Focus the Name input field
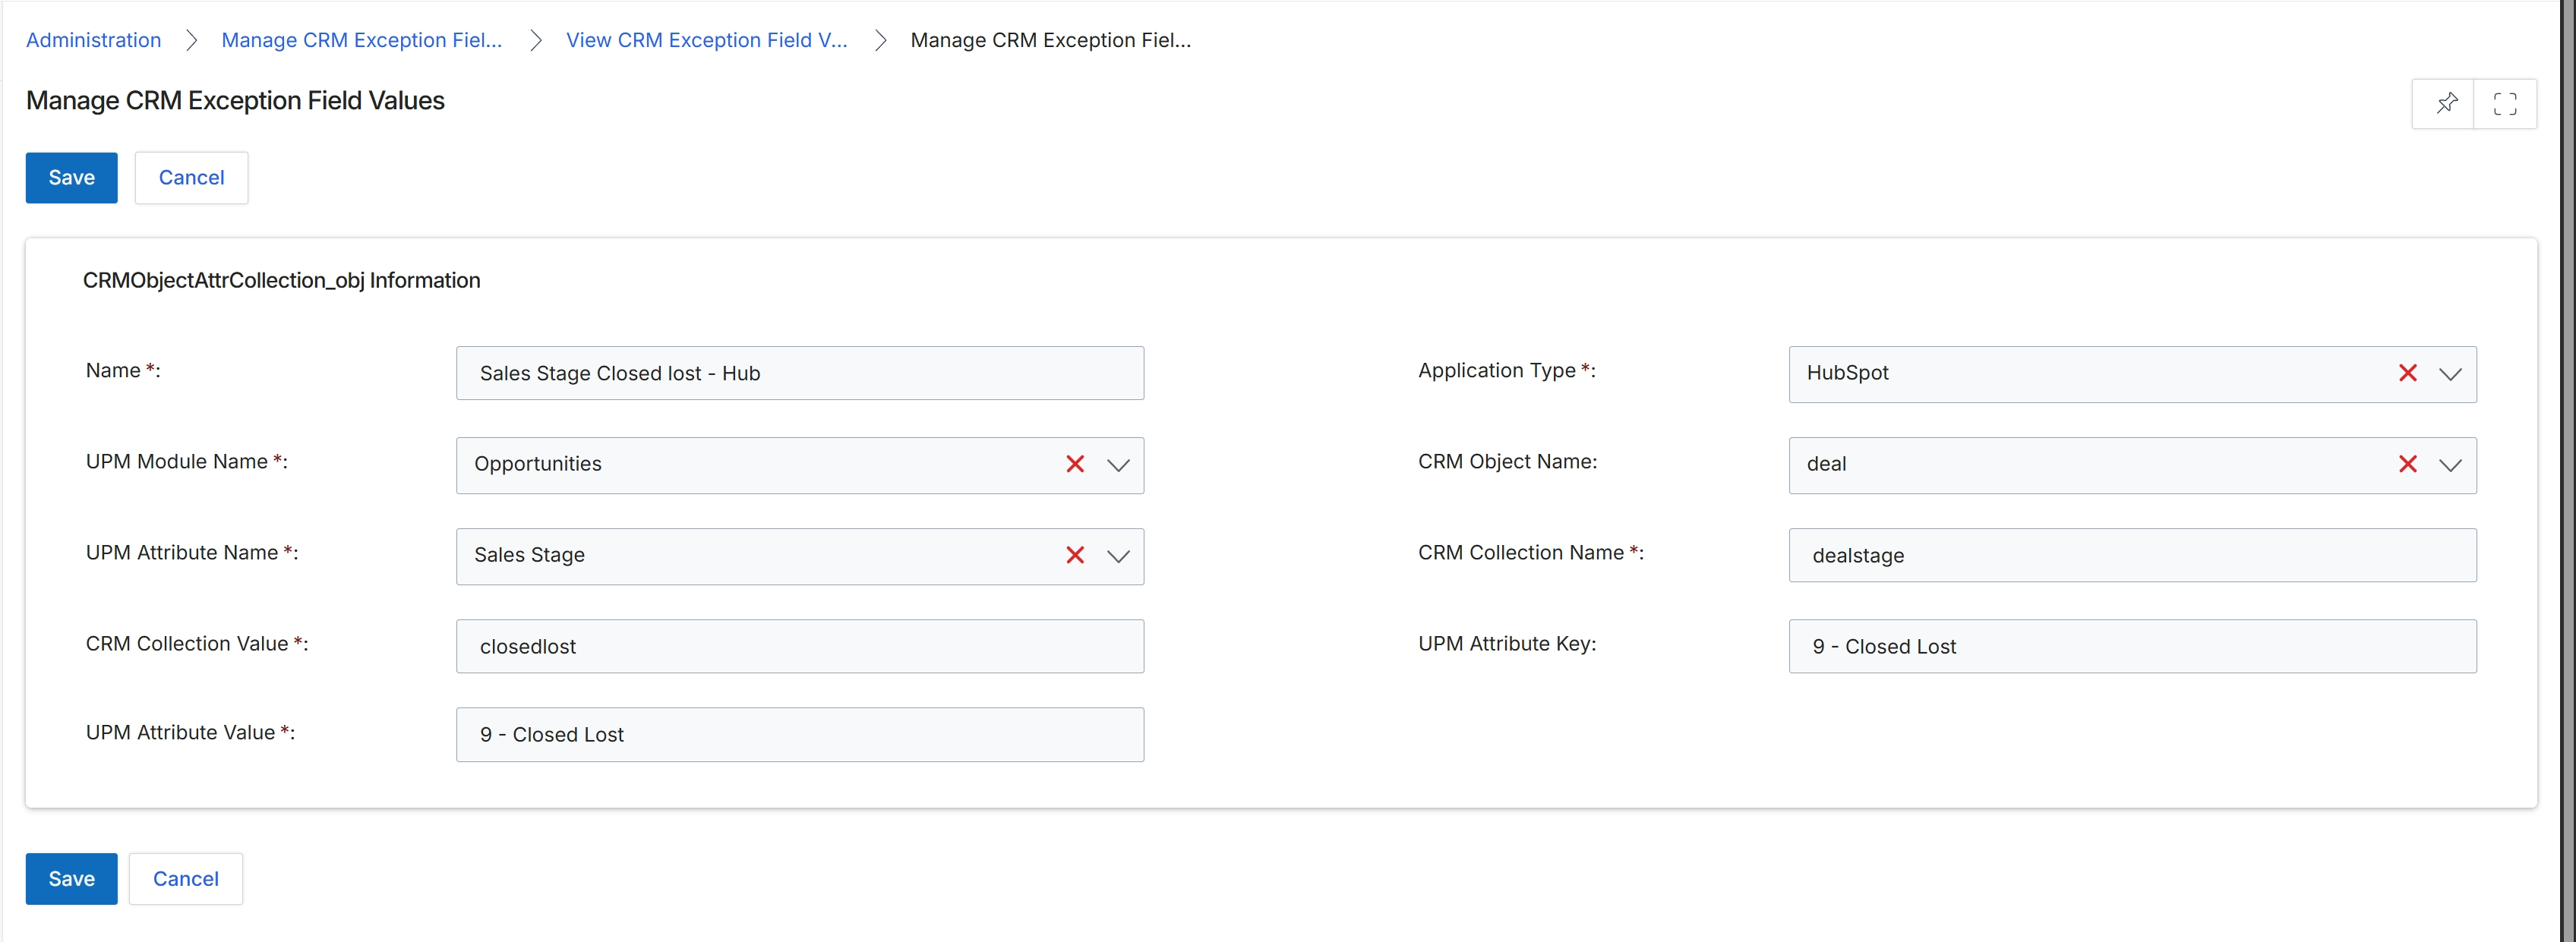 click(800, 373)
